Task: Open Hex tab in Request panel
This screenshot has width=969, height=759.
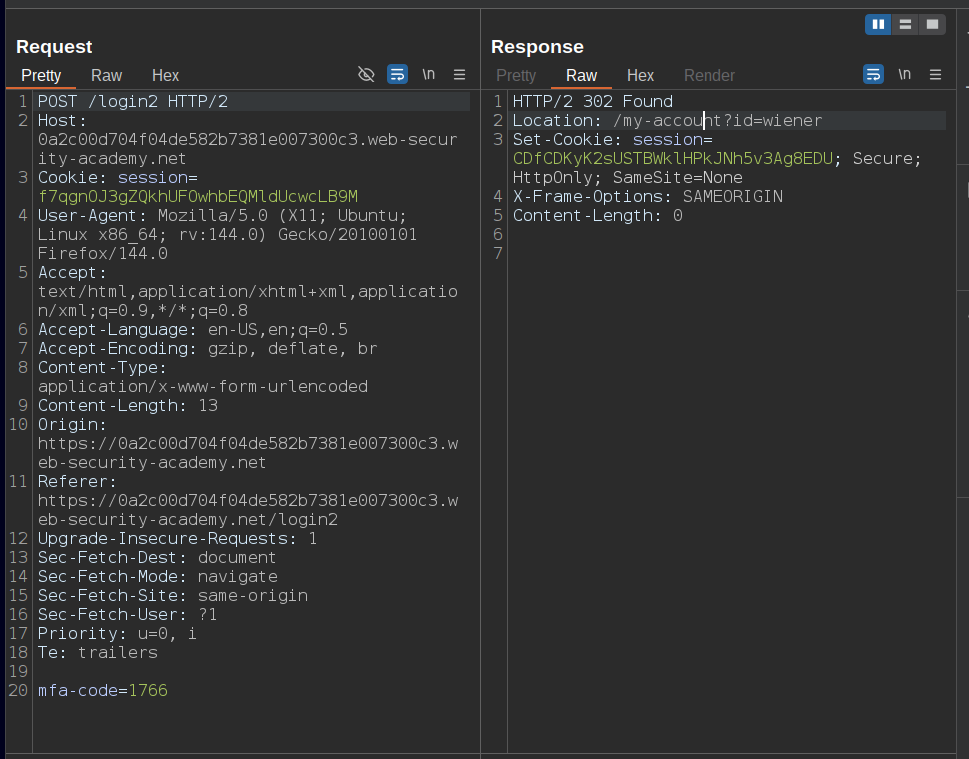Action: tap(166, 76)
